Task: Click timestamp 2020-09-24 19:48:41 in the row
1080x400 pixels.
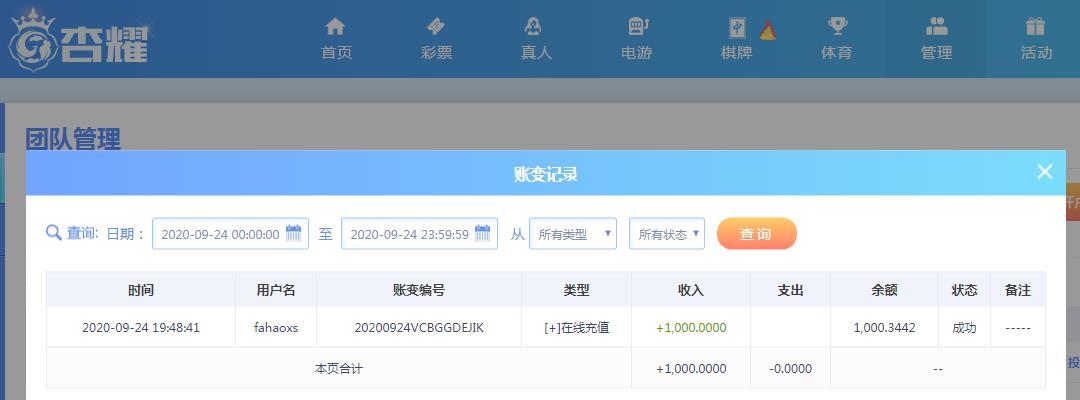Action: (141, 328)
